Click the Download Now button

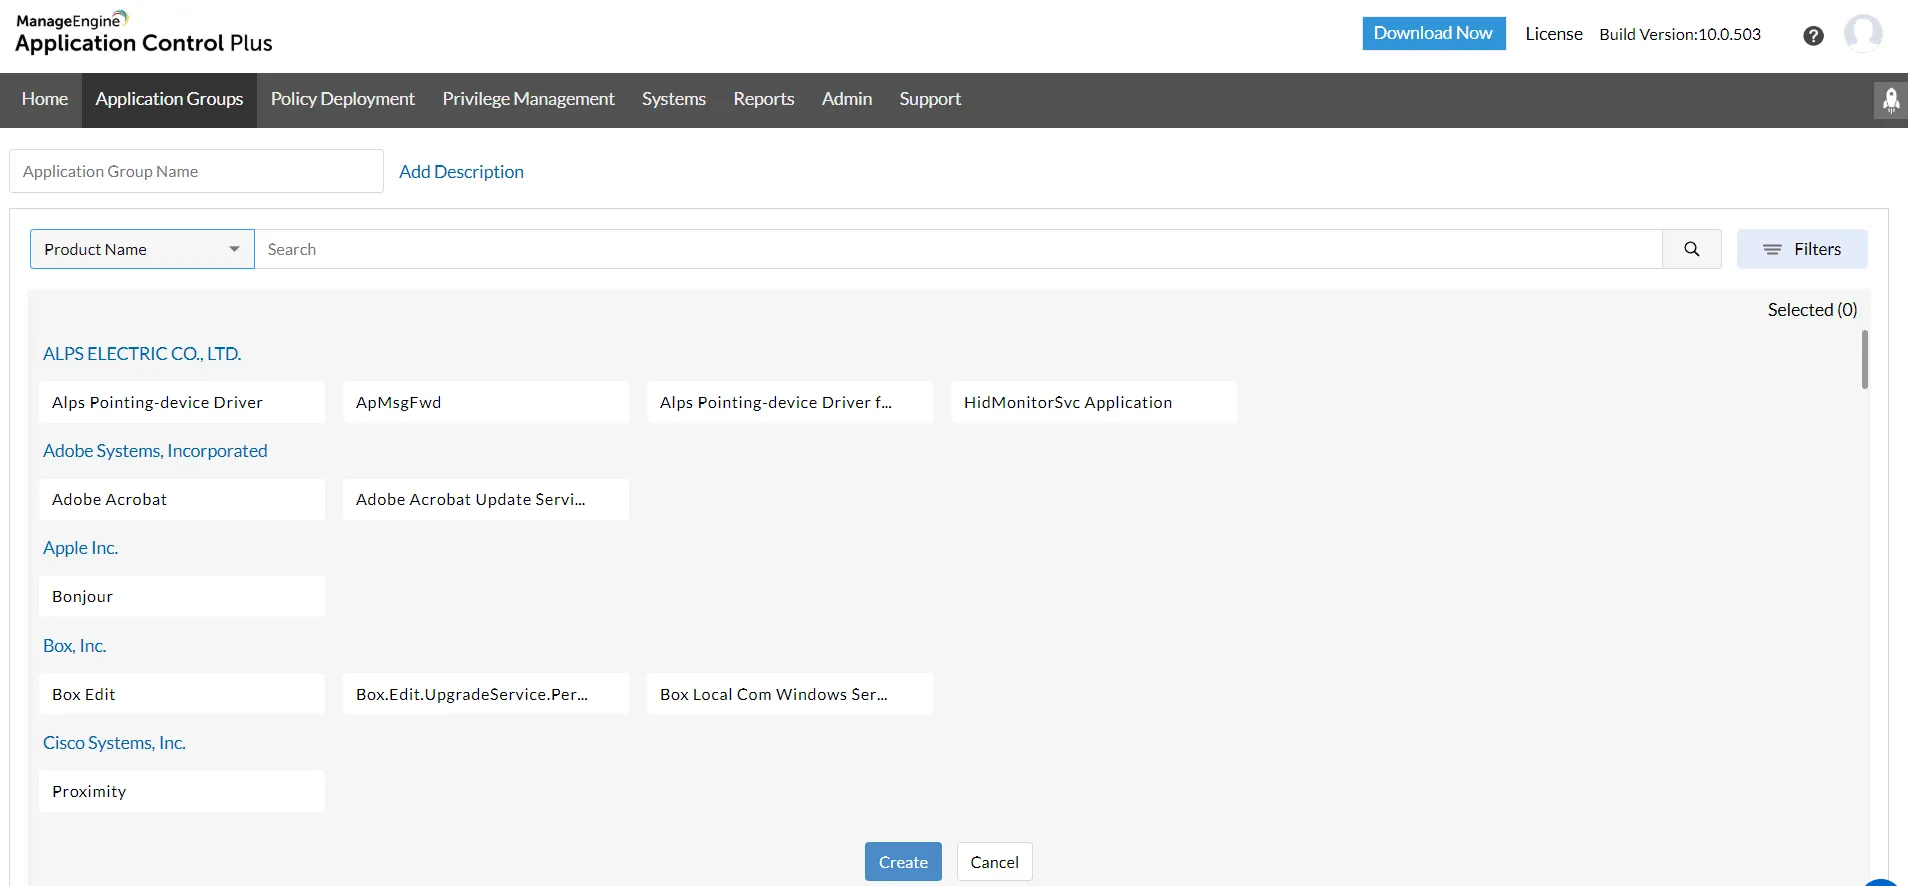tap(1433, 33)
